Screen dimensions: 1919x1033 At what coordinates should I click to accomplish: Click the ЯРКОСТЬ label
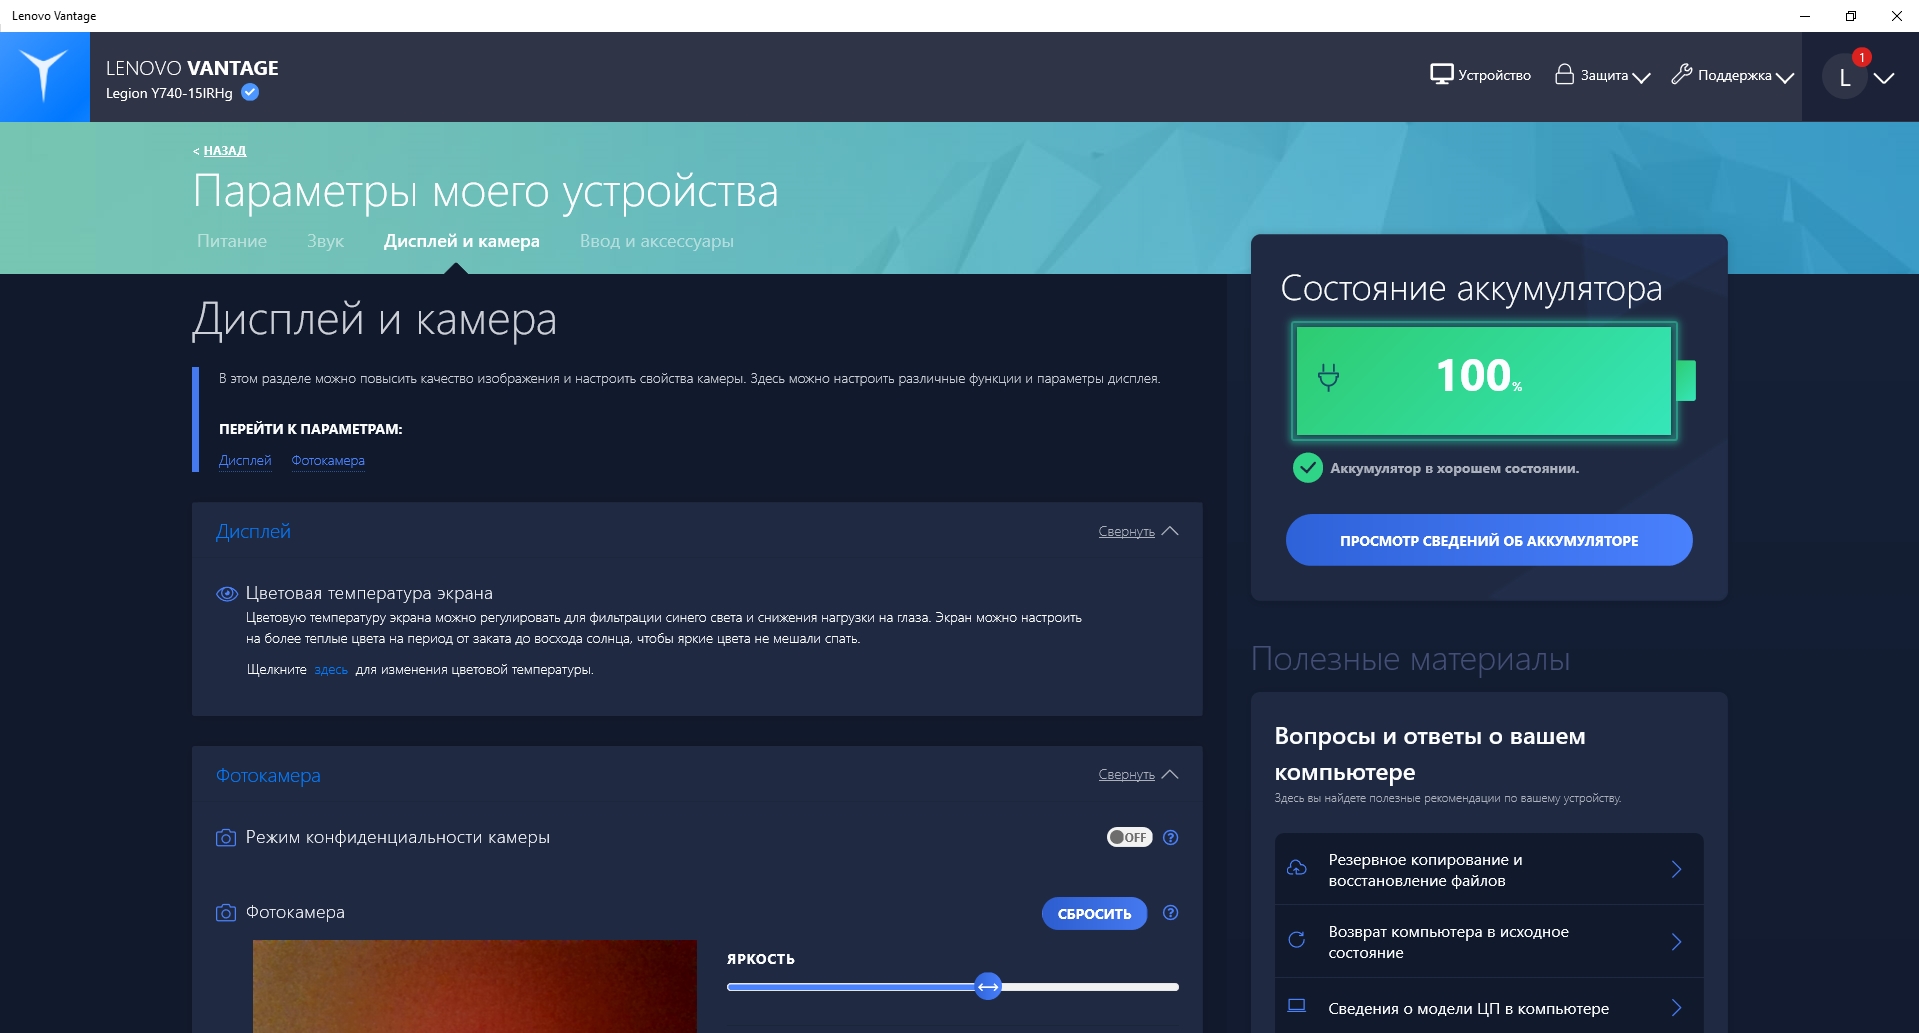(x=761, y=959)
